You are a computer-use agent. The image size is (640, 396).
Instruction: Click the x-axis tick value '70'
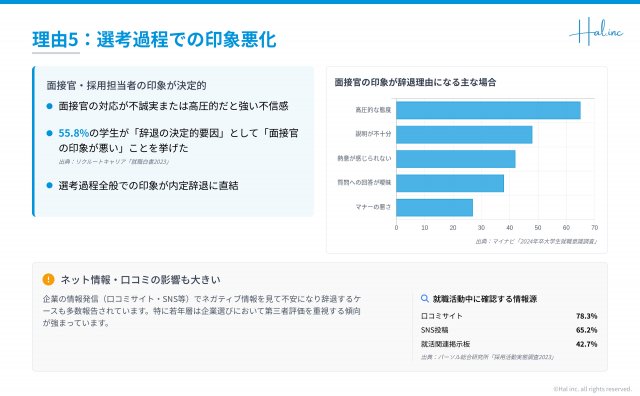coord(595,228)
